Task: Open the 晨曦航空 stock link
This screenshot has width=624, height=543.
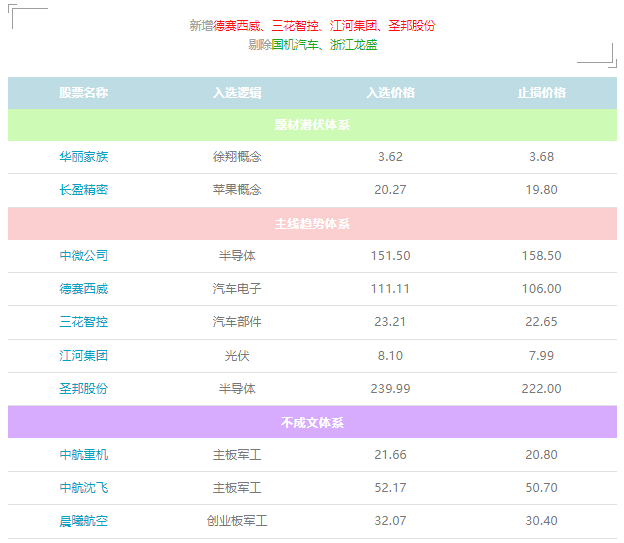Action: [x=84, y=521]
